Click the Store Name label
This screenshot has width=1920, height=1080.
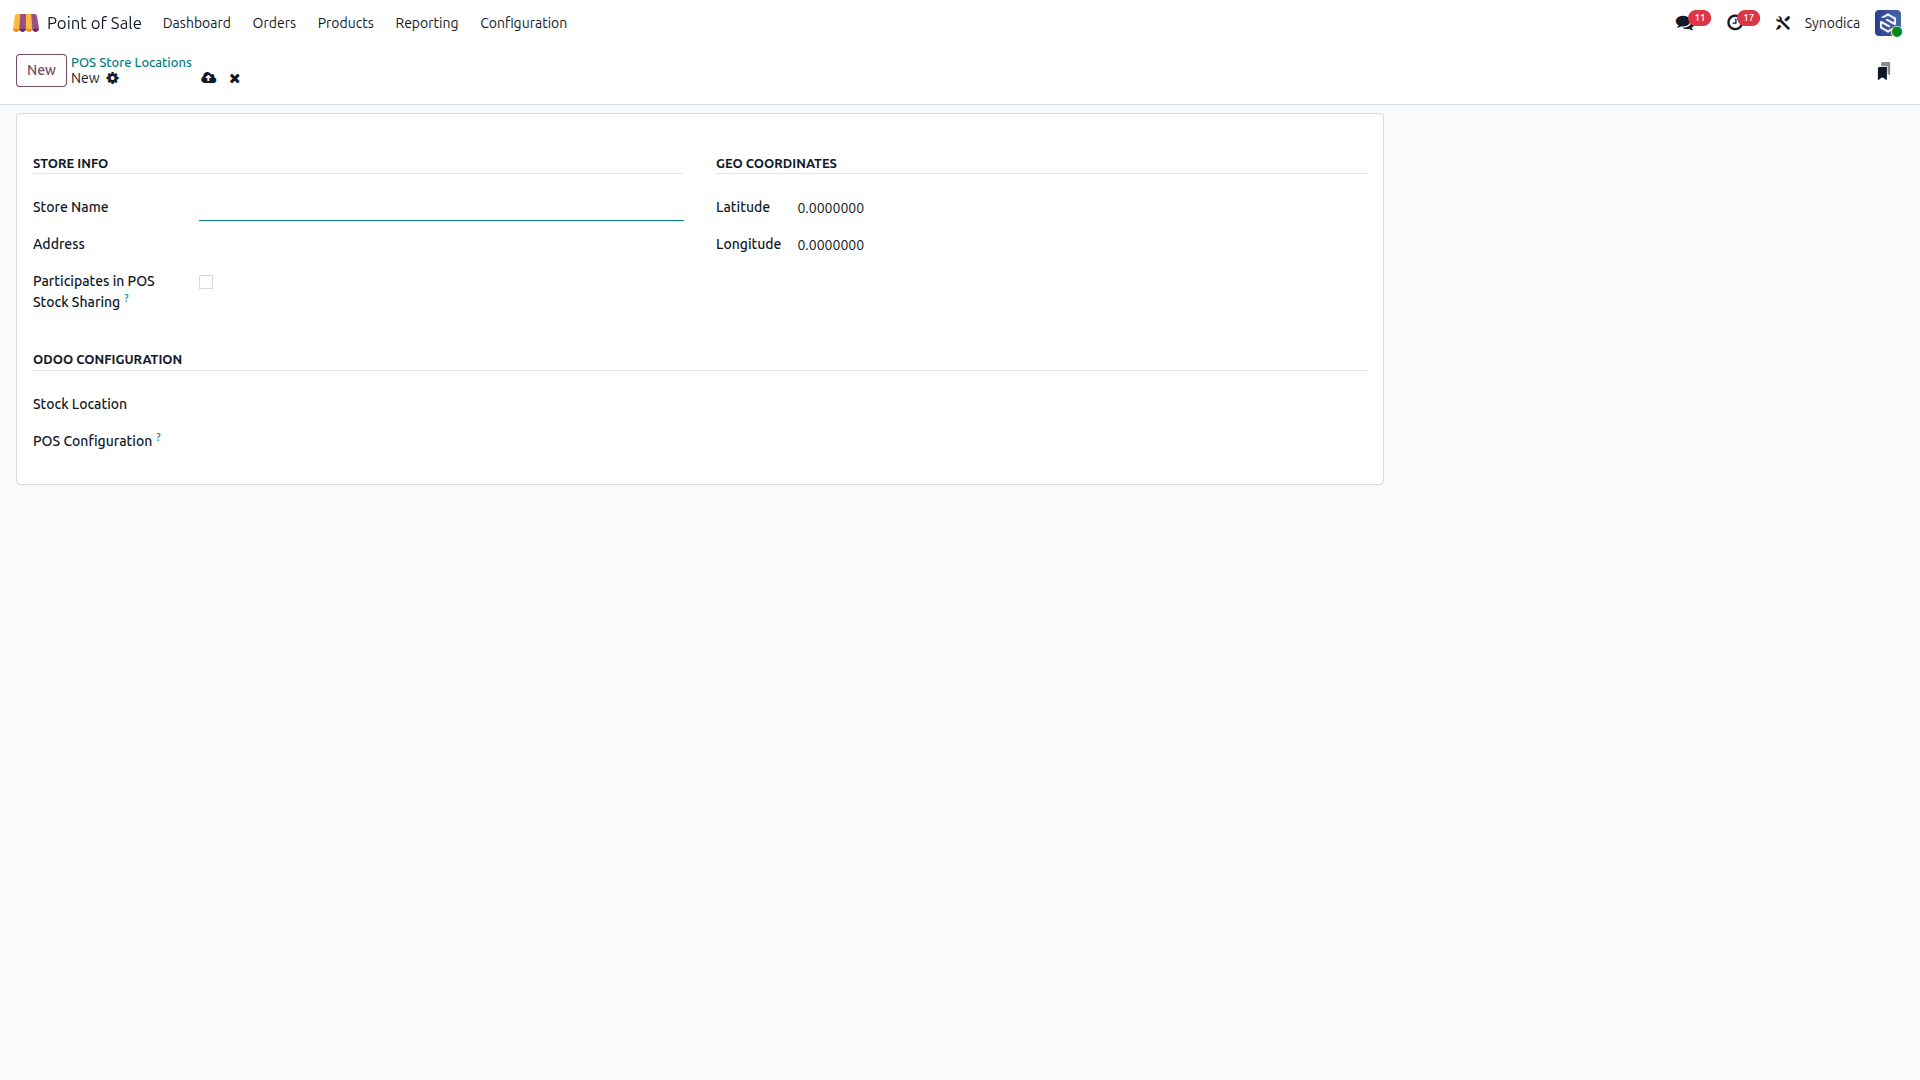point(71,207)
